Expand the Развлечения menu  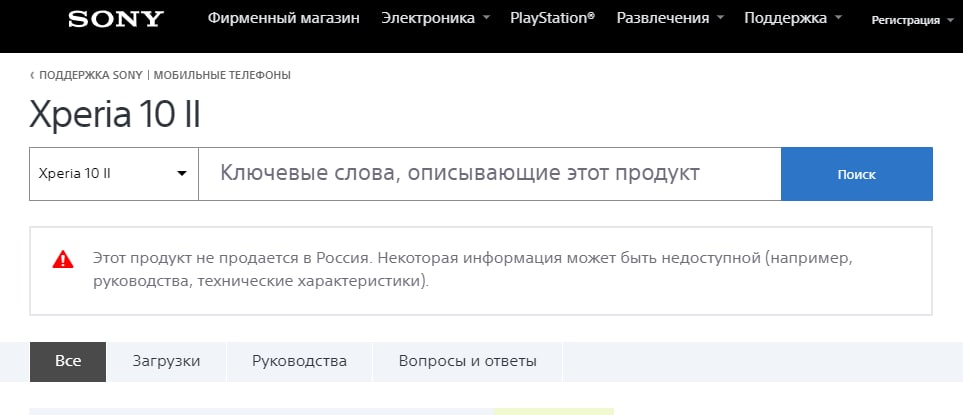pos(670,18)
